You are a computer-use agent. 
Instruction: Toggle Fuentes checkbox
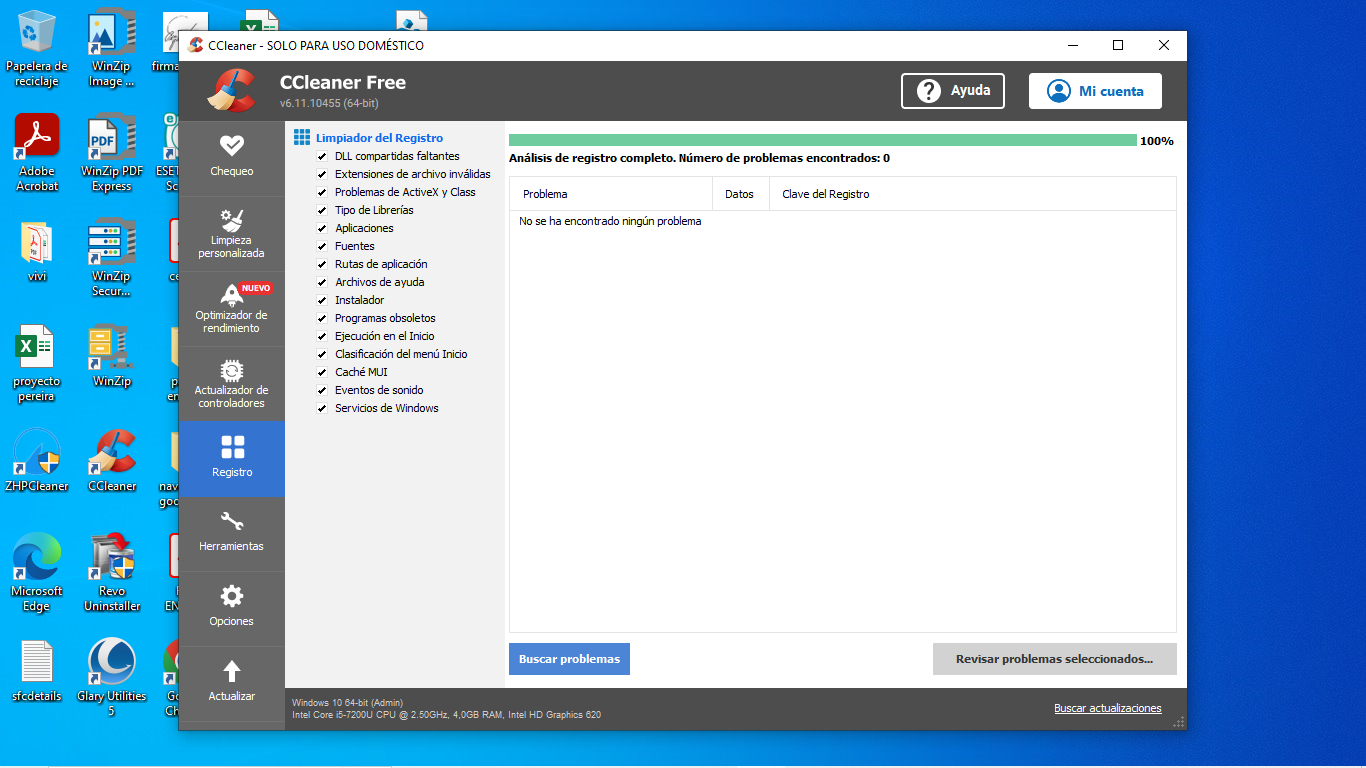[x=322, y=247]
